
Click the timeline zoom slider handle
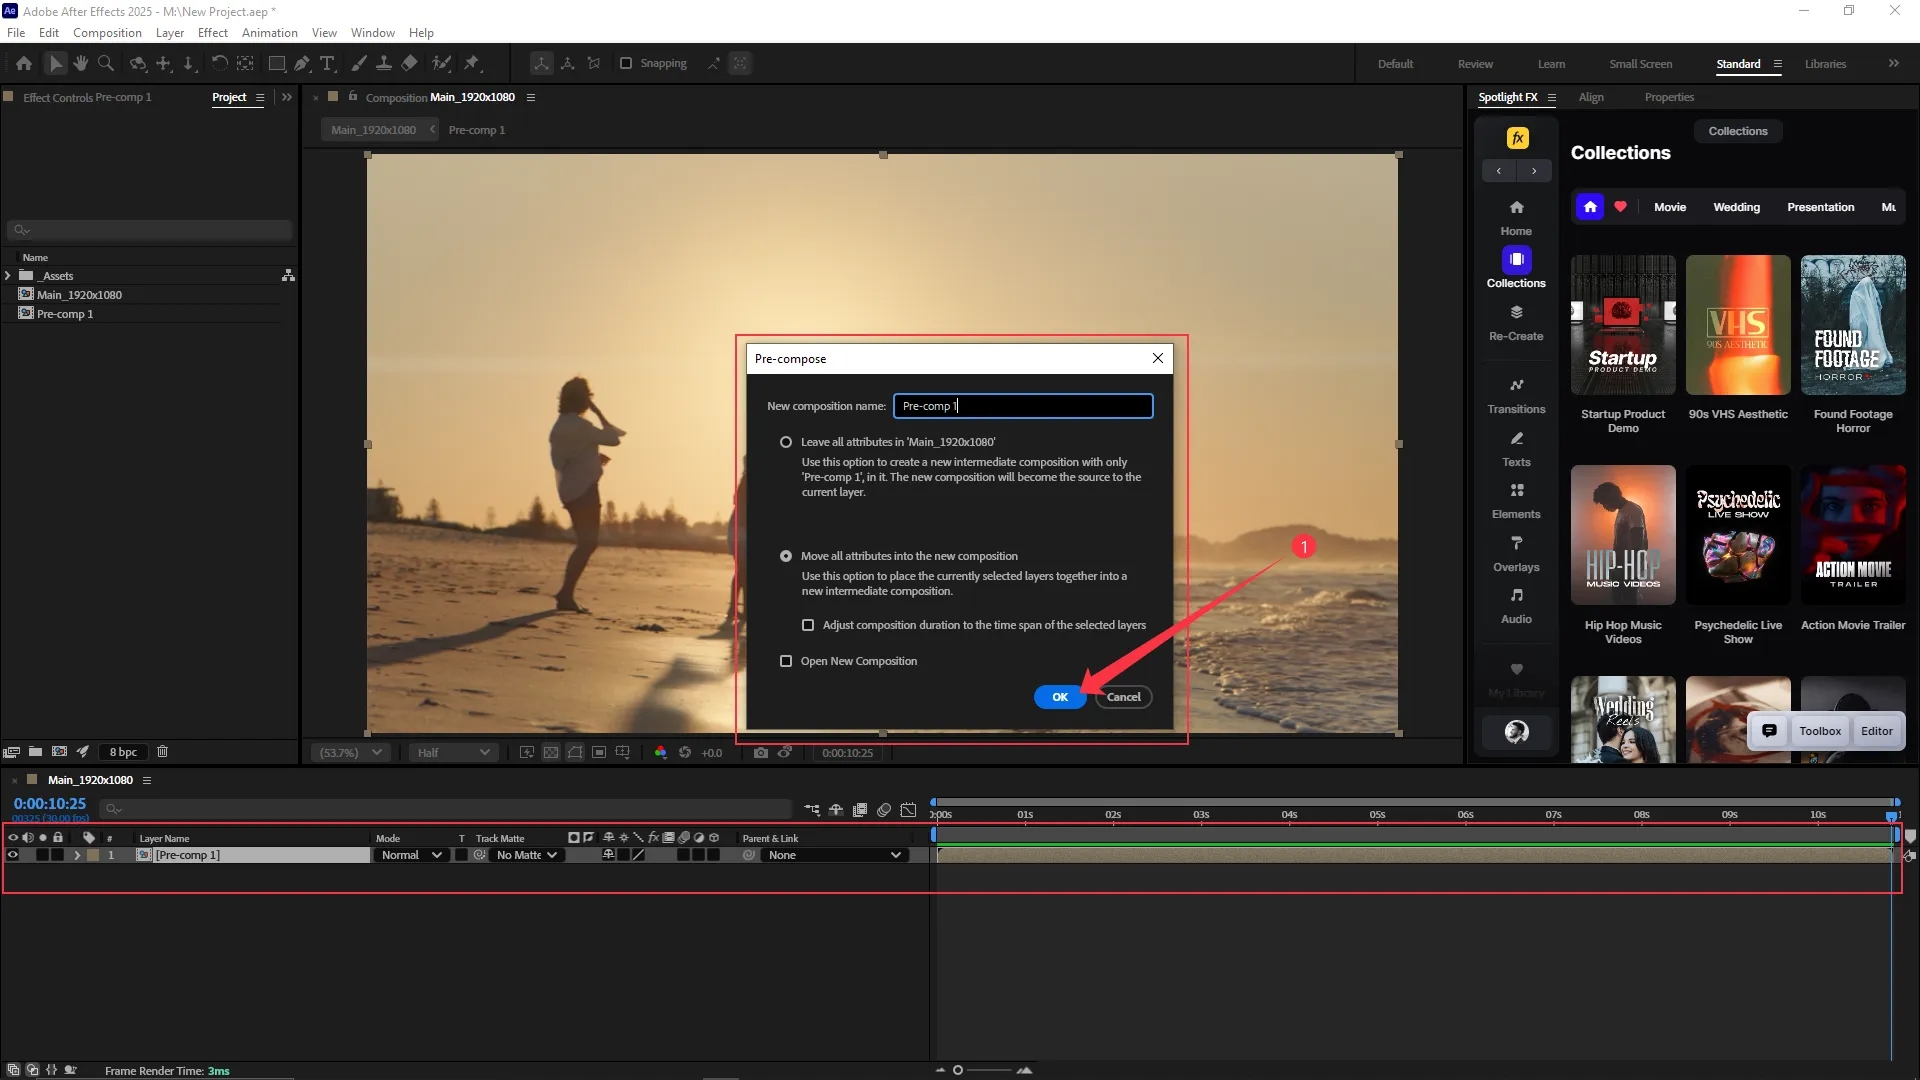(x=957, y=1070)
